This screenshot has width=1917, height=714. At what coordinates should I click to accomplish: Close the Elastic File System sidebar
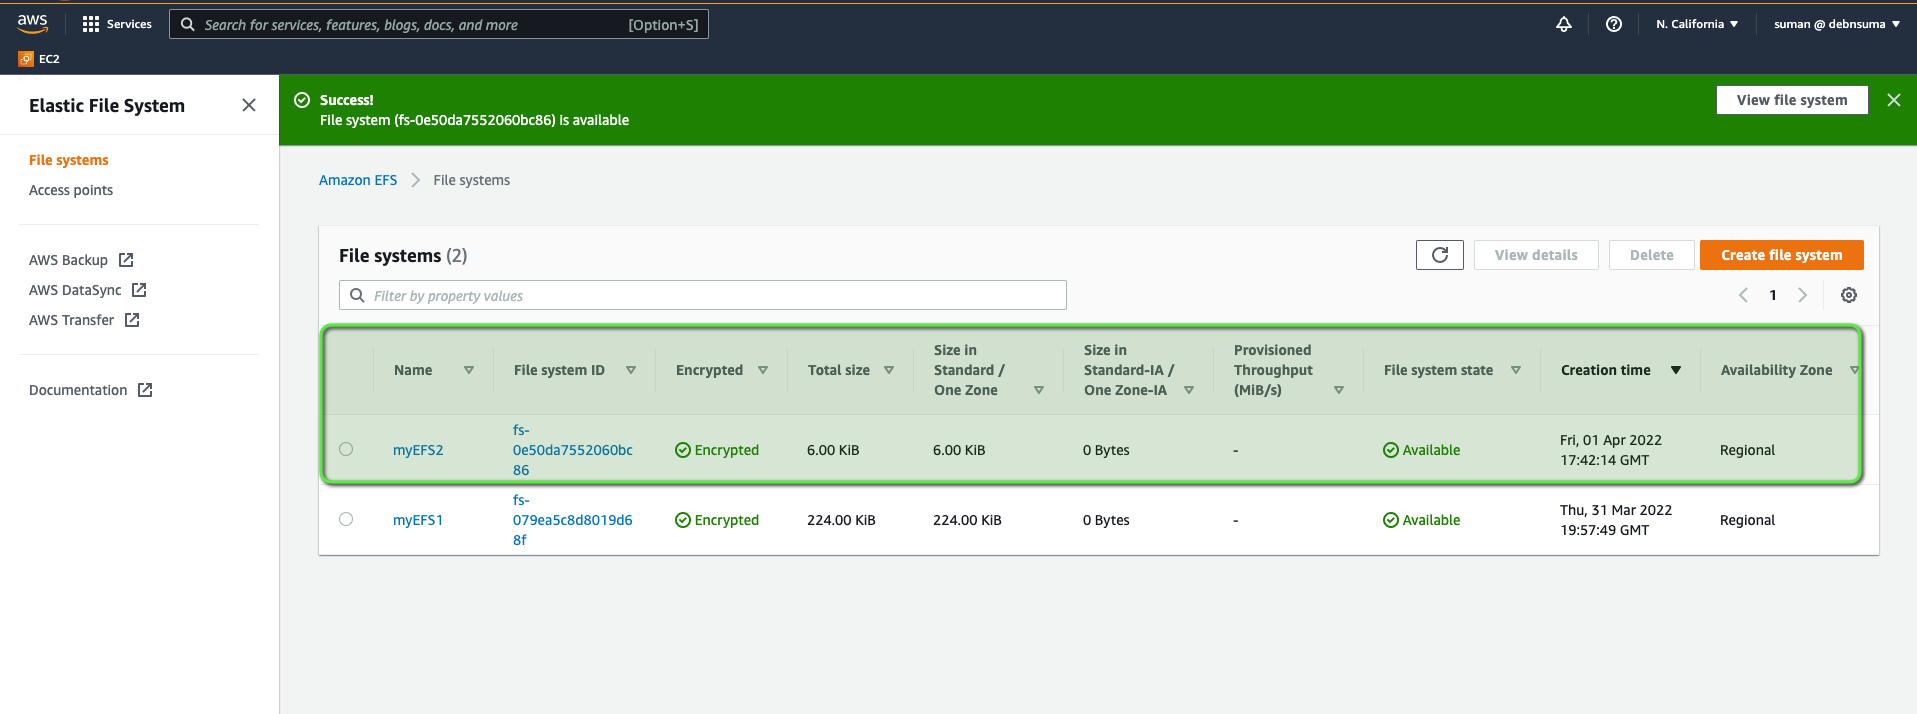(x=249, y=105)
